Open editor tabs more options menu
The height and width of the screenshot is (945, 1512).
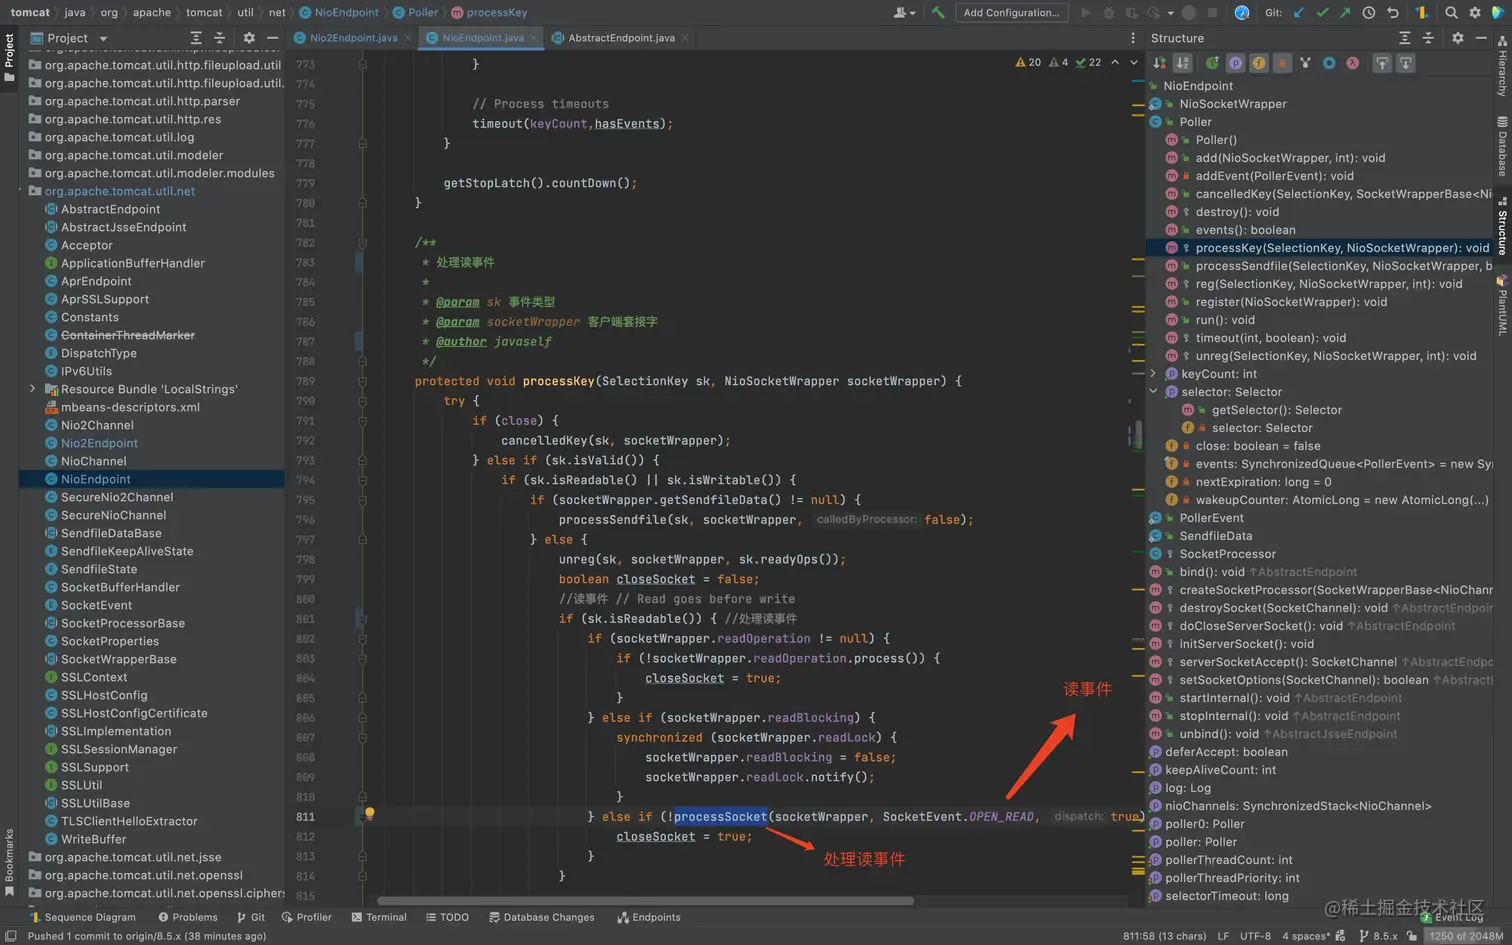[1133, 38]
